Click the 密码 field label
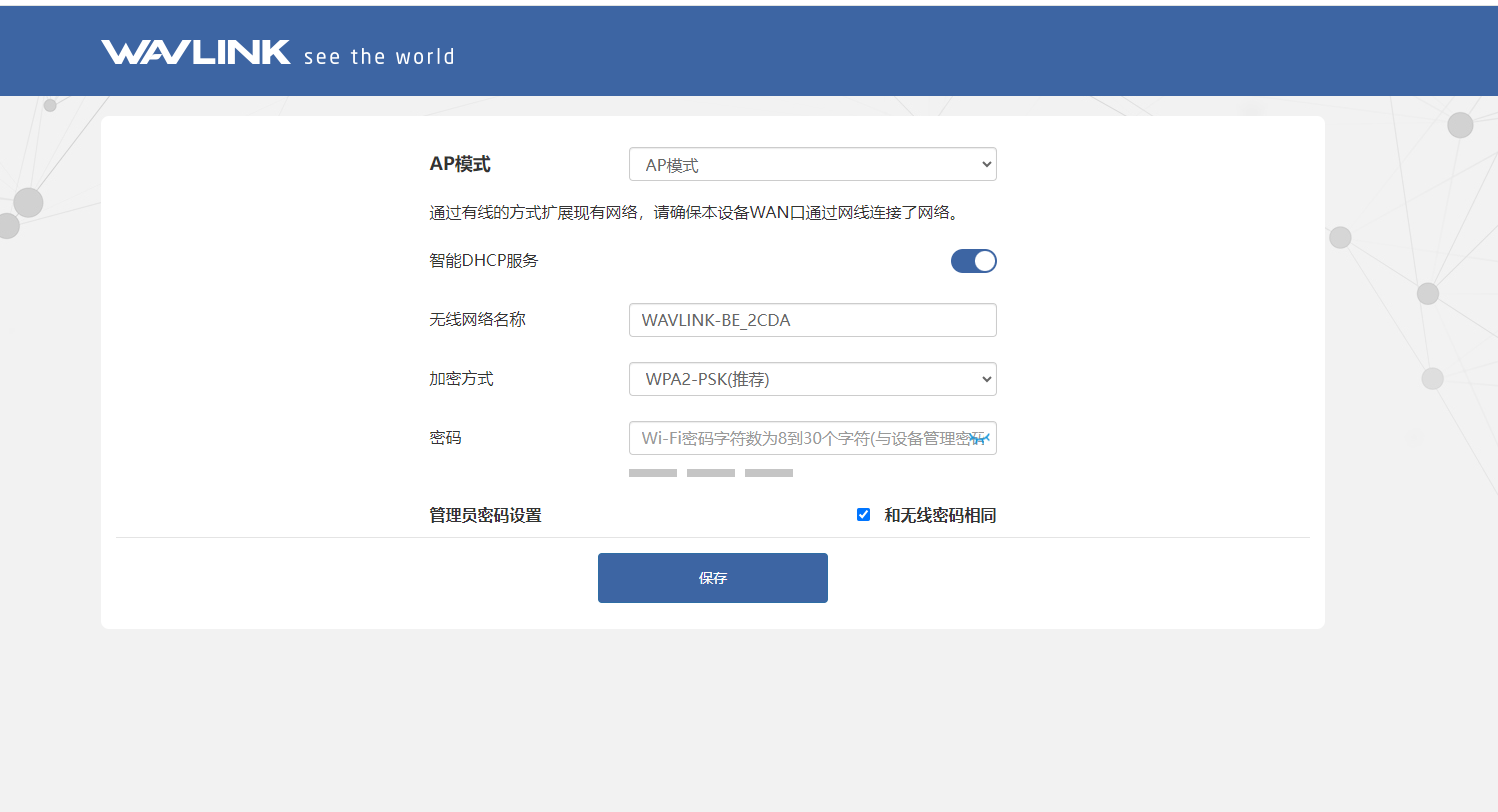 tap(444, 437)
